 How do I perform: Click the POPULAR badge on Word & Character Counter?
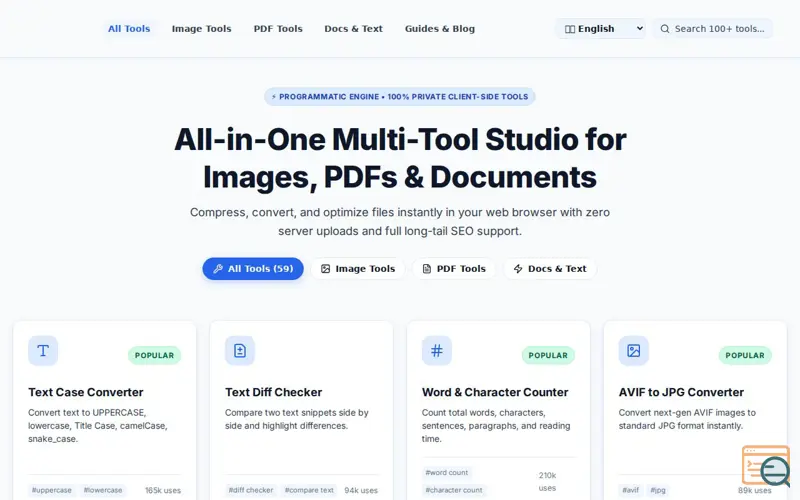548,356
